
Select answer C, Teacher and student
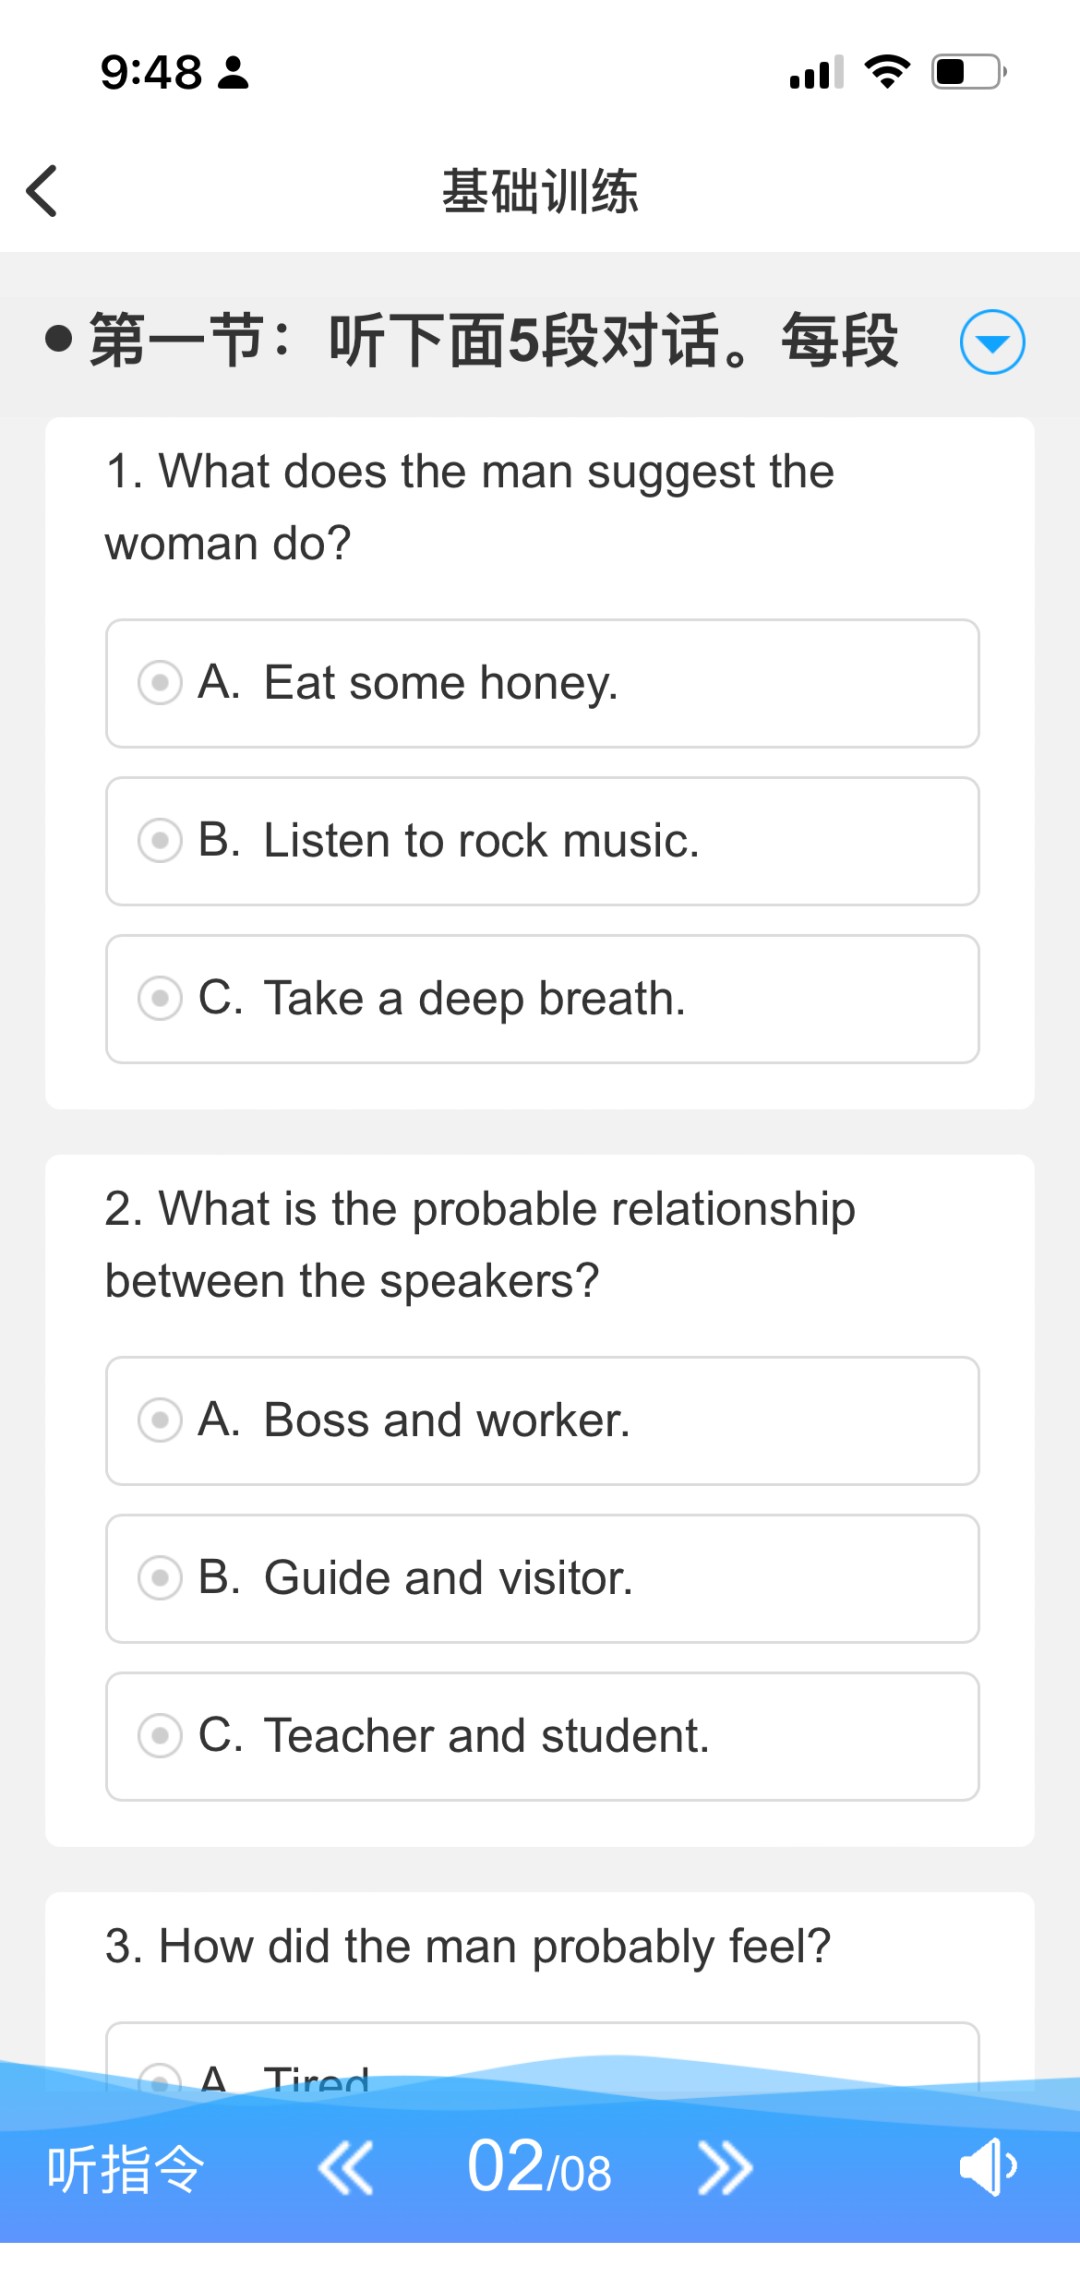[542, 1736]
